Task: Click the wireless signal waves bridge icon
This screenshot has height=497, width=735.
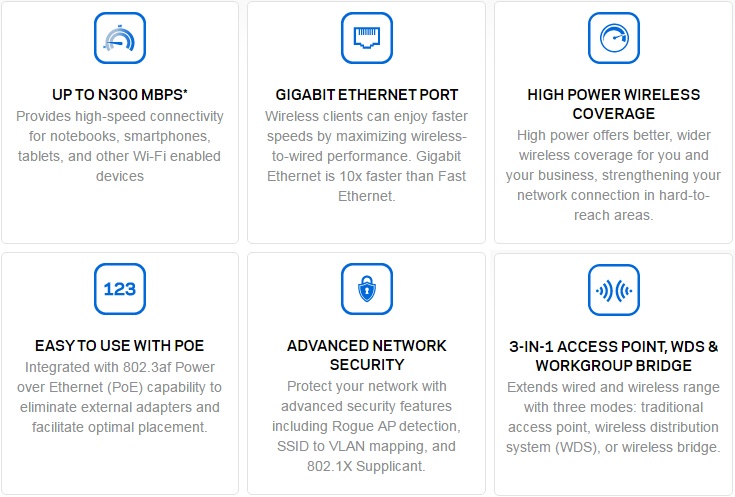Action: 614,290
